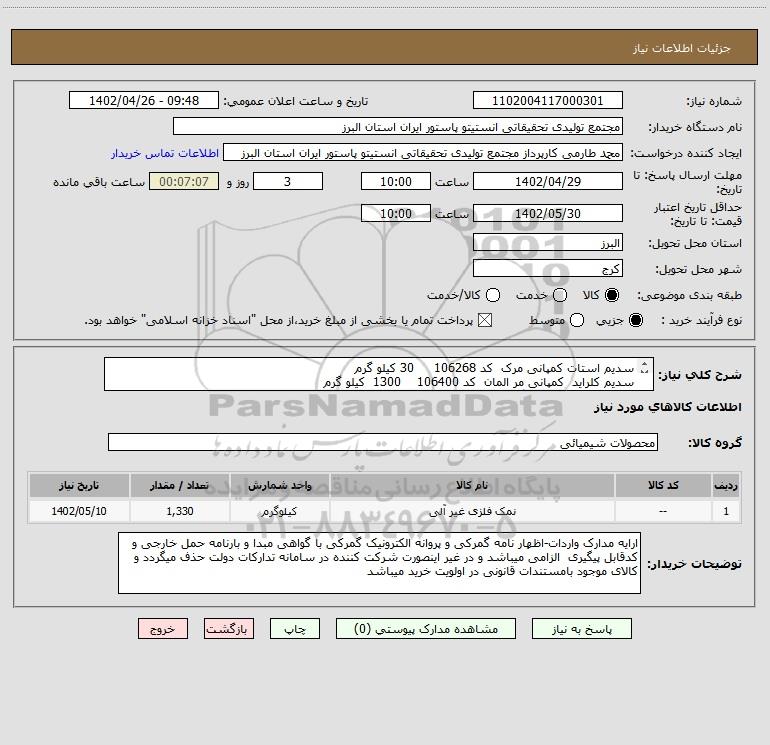Screen dimensions: 770x745
Task: Click the واحد شمارش column header
Action: pyautogui.click(x=279, y=485)
